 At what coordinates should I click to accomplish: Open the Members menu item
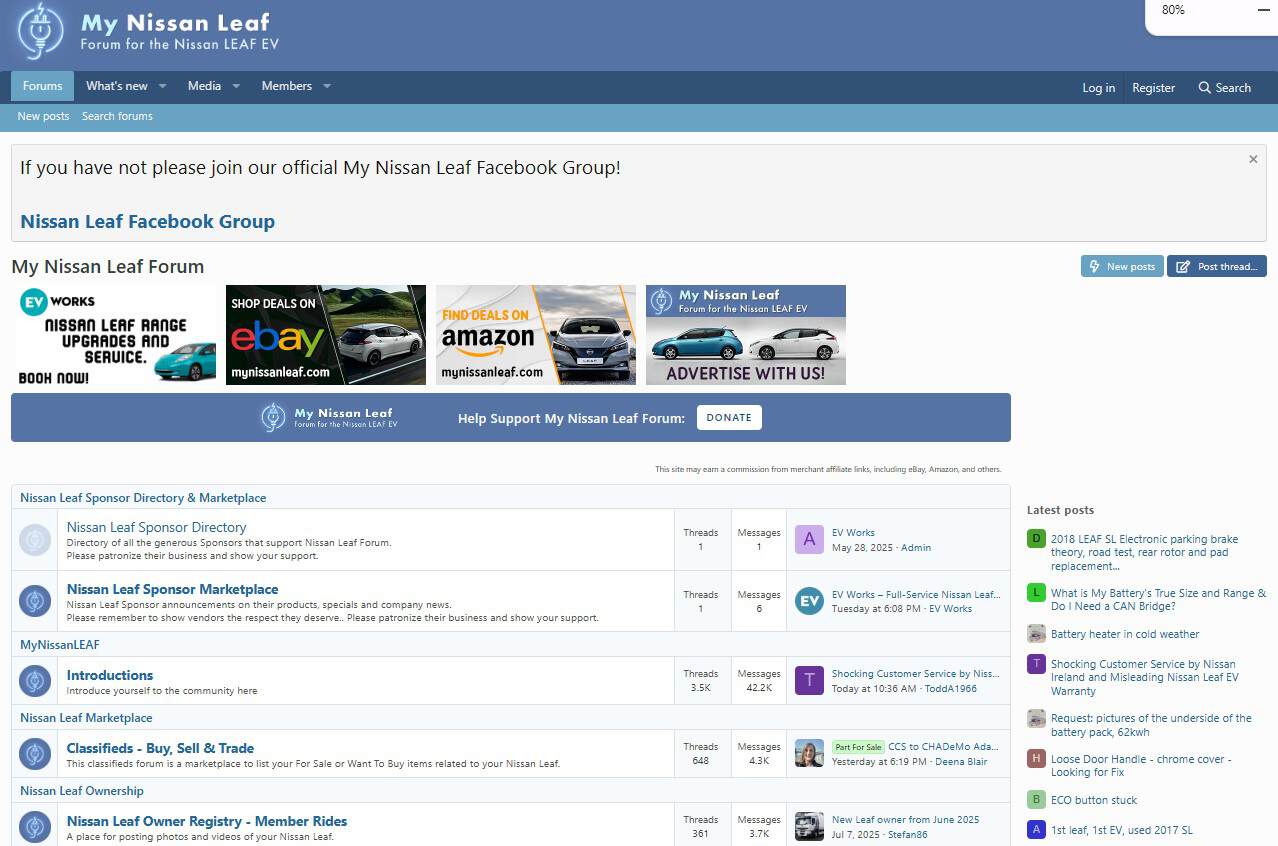287,86
